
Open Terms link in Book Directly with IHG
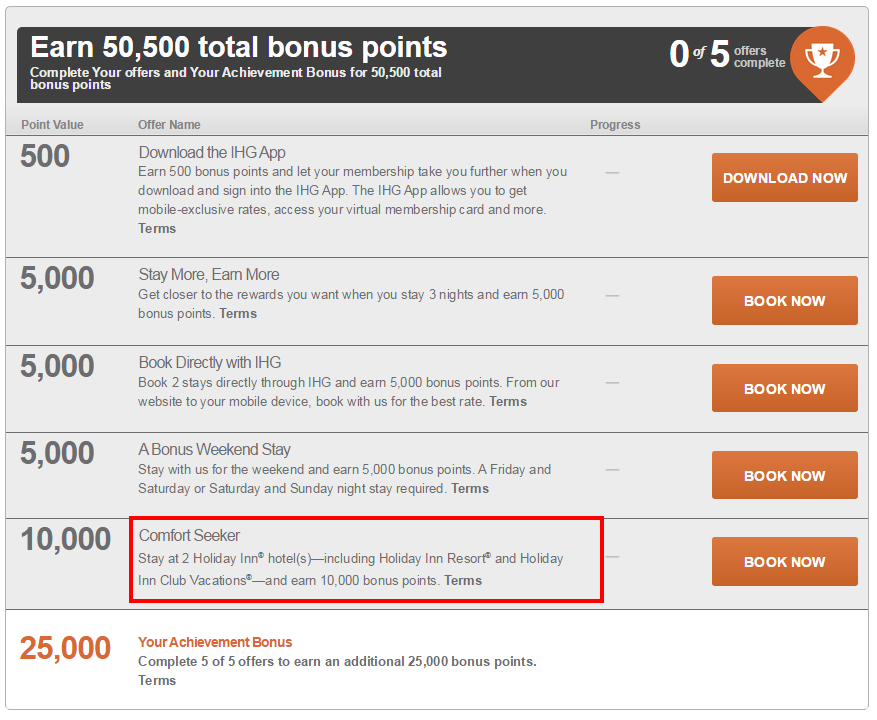[x=508, y=401]
